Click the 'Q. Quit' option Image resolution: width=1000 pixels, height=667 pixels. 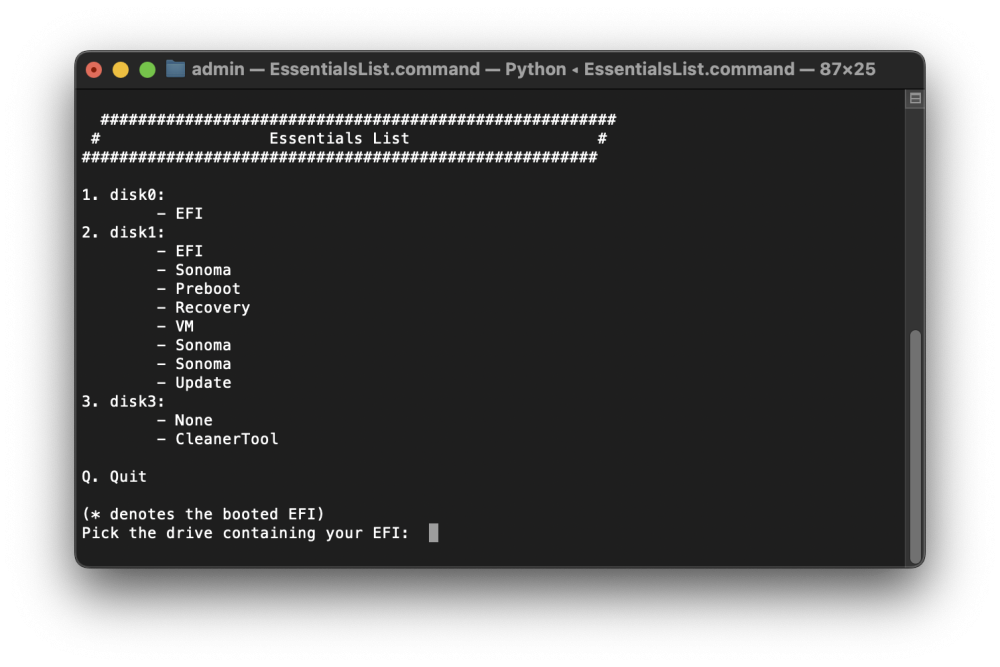[x=114, y=476]
